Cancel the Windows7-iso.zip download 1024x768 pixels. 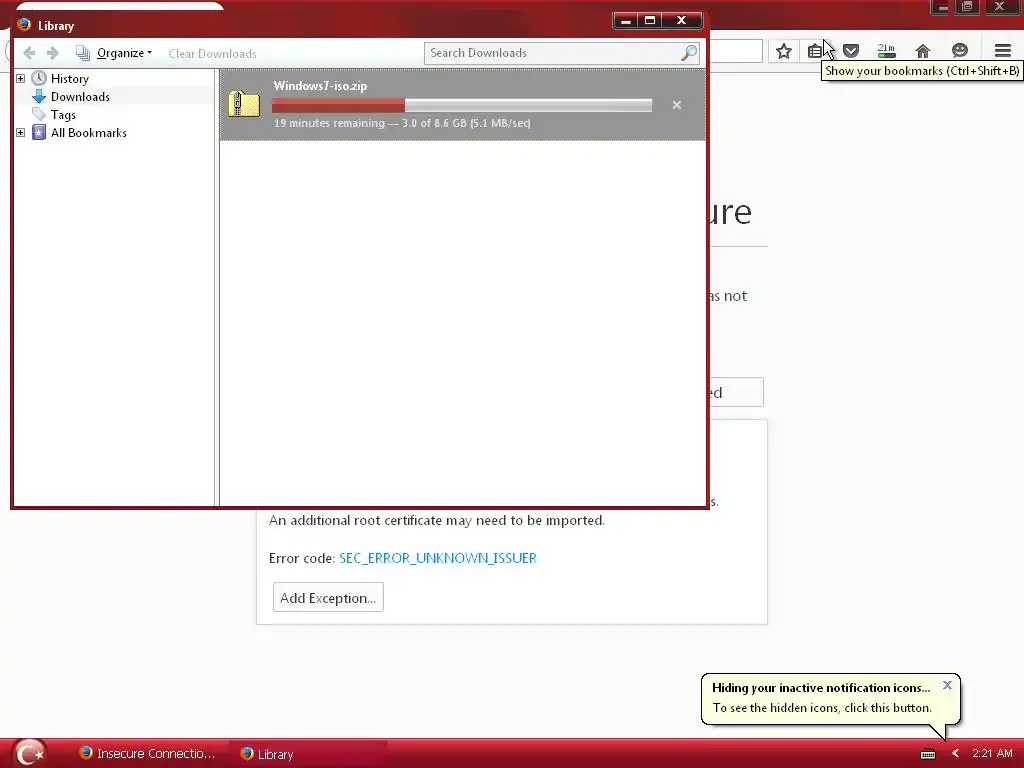pos(677,104)
